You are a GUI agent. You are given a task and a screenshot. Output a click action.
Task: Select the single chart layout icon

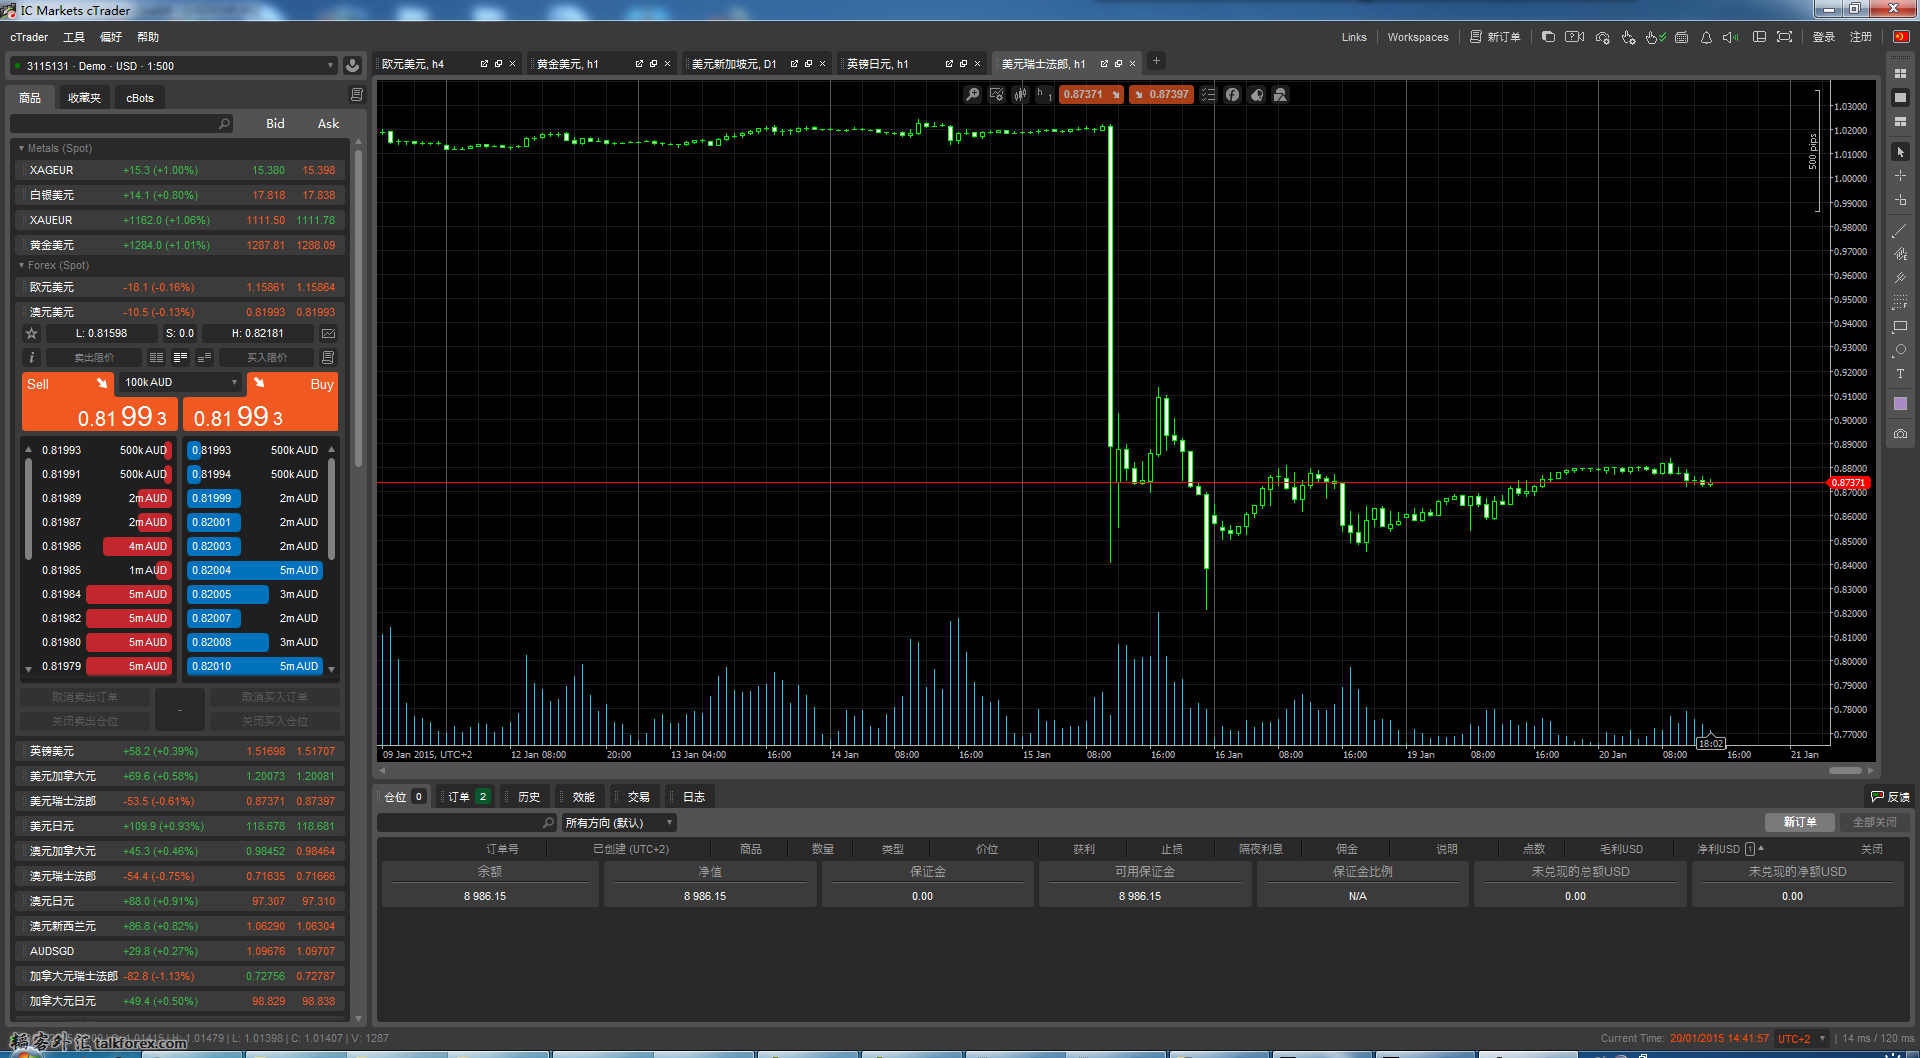(1900, 97)
